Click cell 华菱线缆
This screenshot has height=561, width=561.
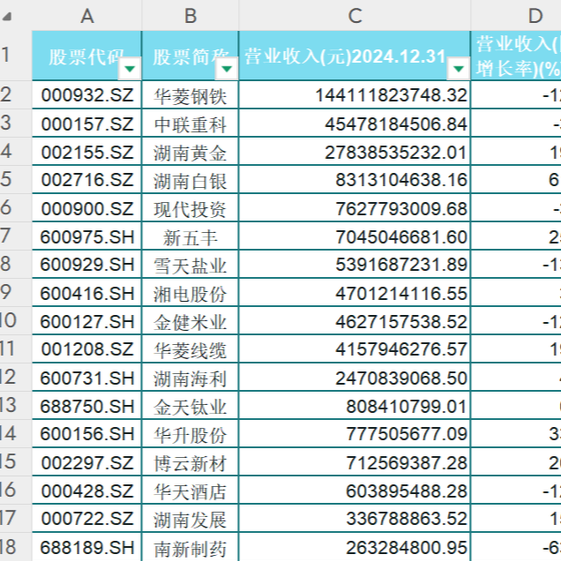[x=190, y=349]
